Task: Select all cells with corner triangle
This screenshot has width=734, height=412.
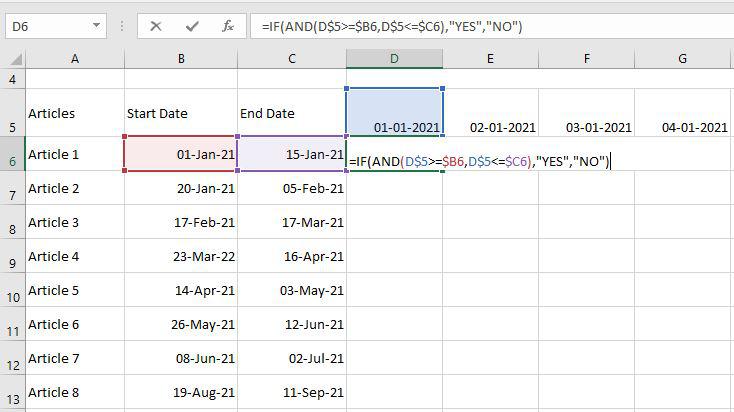Action: 15,59
